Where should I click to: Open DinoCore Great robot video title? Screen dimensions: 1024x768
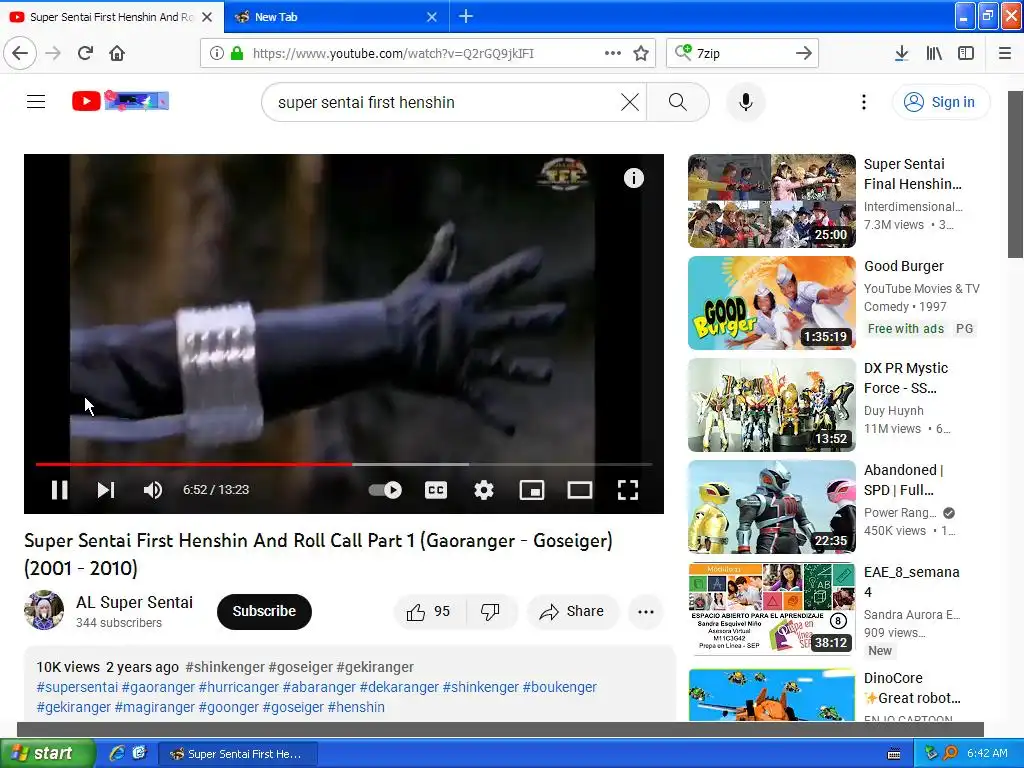[x=912, y=688]
